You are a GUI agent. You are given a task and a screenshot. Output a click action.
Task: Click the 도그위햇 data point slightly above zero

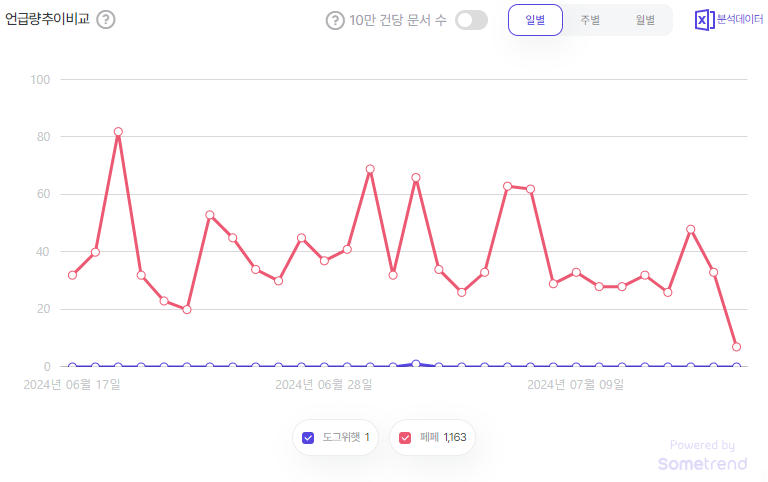tap(415, 364)
